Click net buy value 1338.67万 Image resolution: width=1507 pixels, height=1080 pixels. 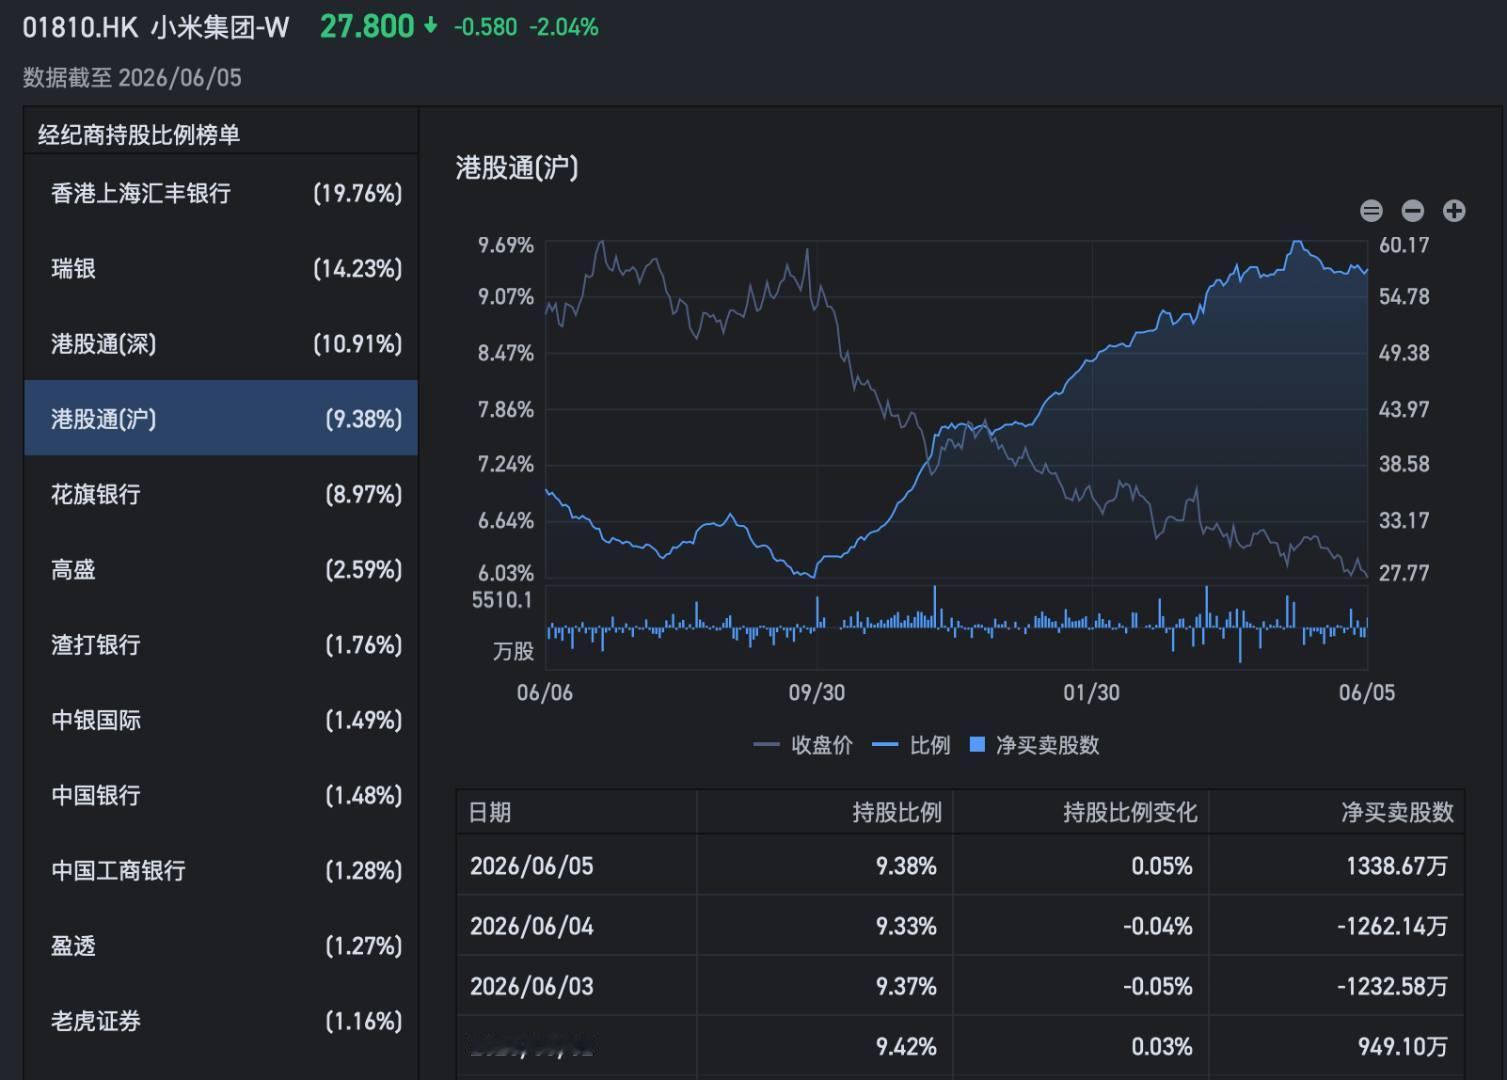(1397, 866)
